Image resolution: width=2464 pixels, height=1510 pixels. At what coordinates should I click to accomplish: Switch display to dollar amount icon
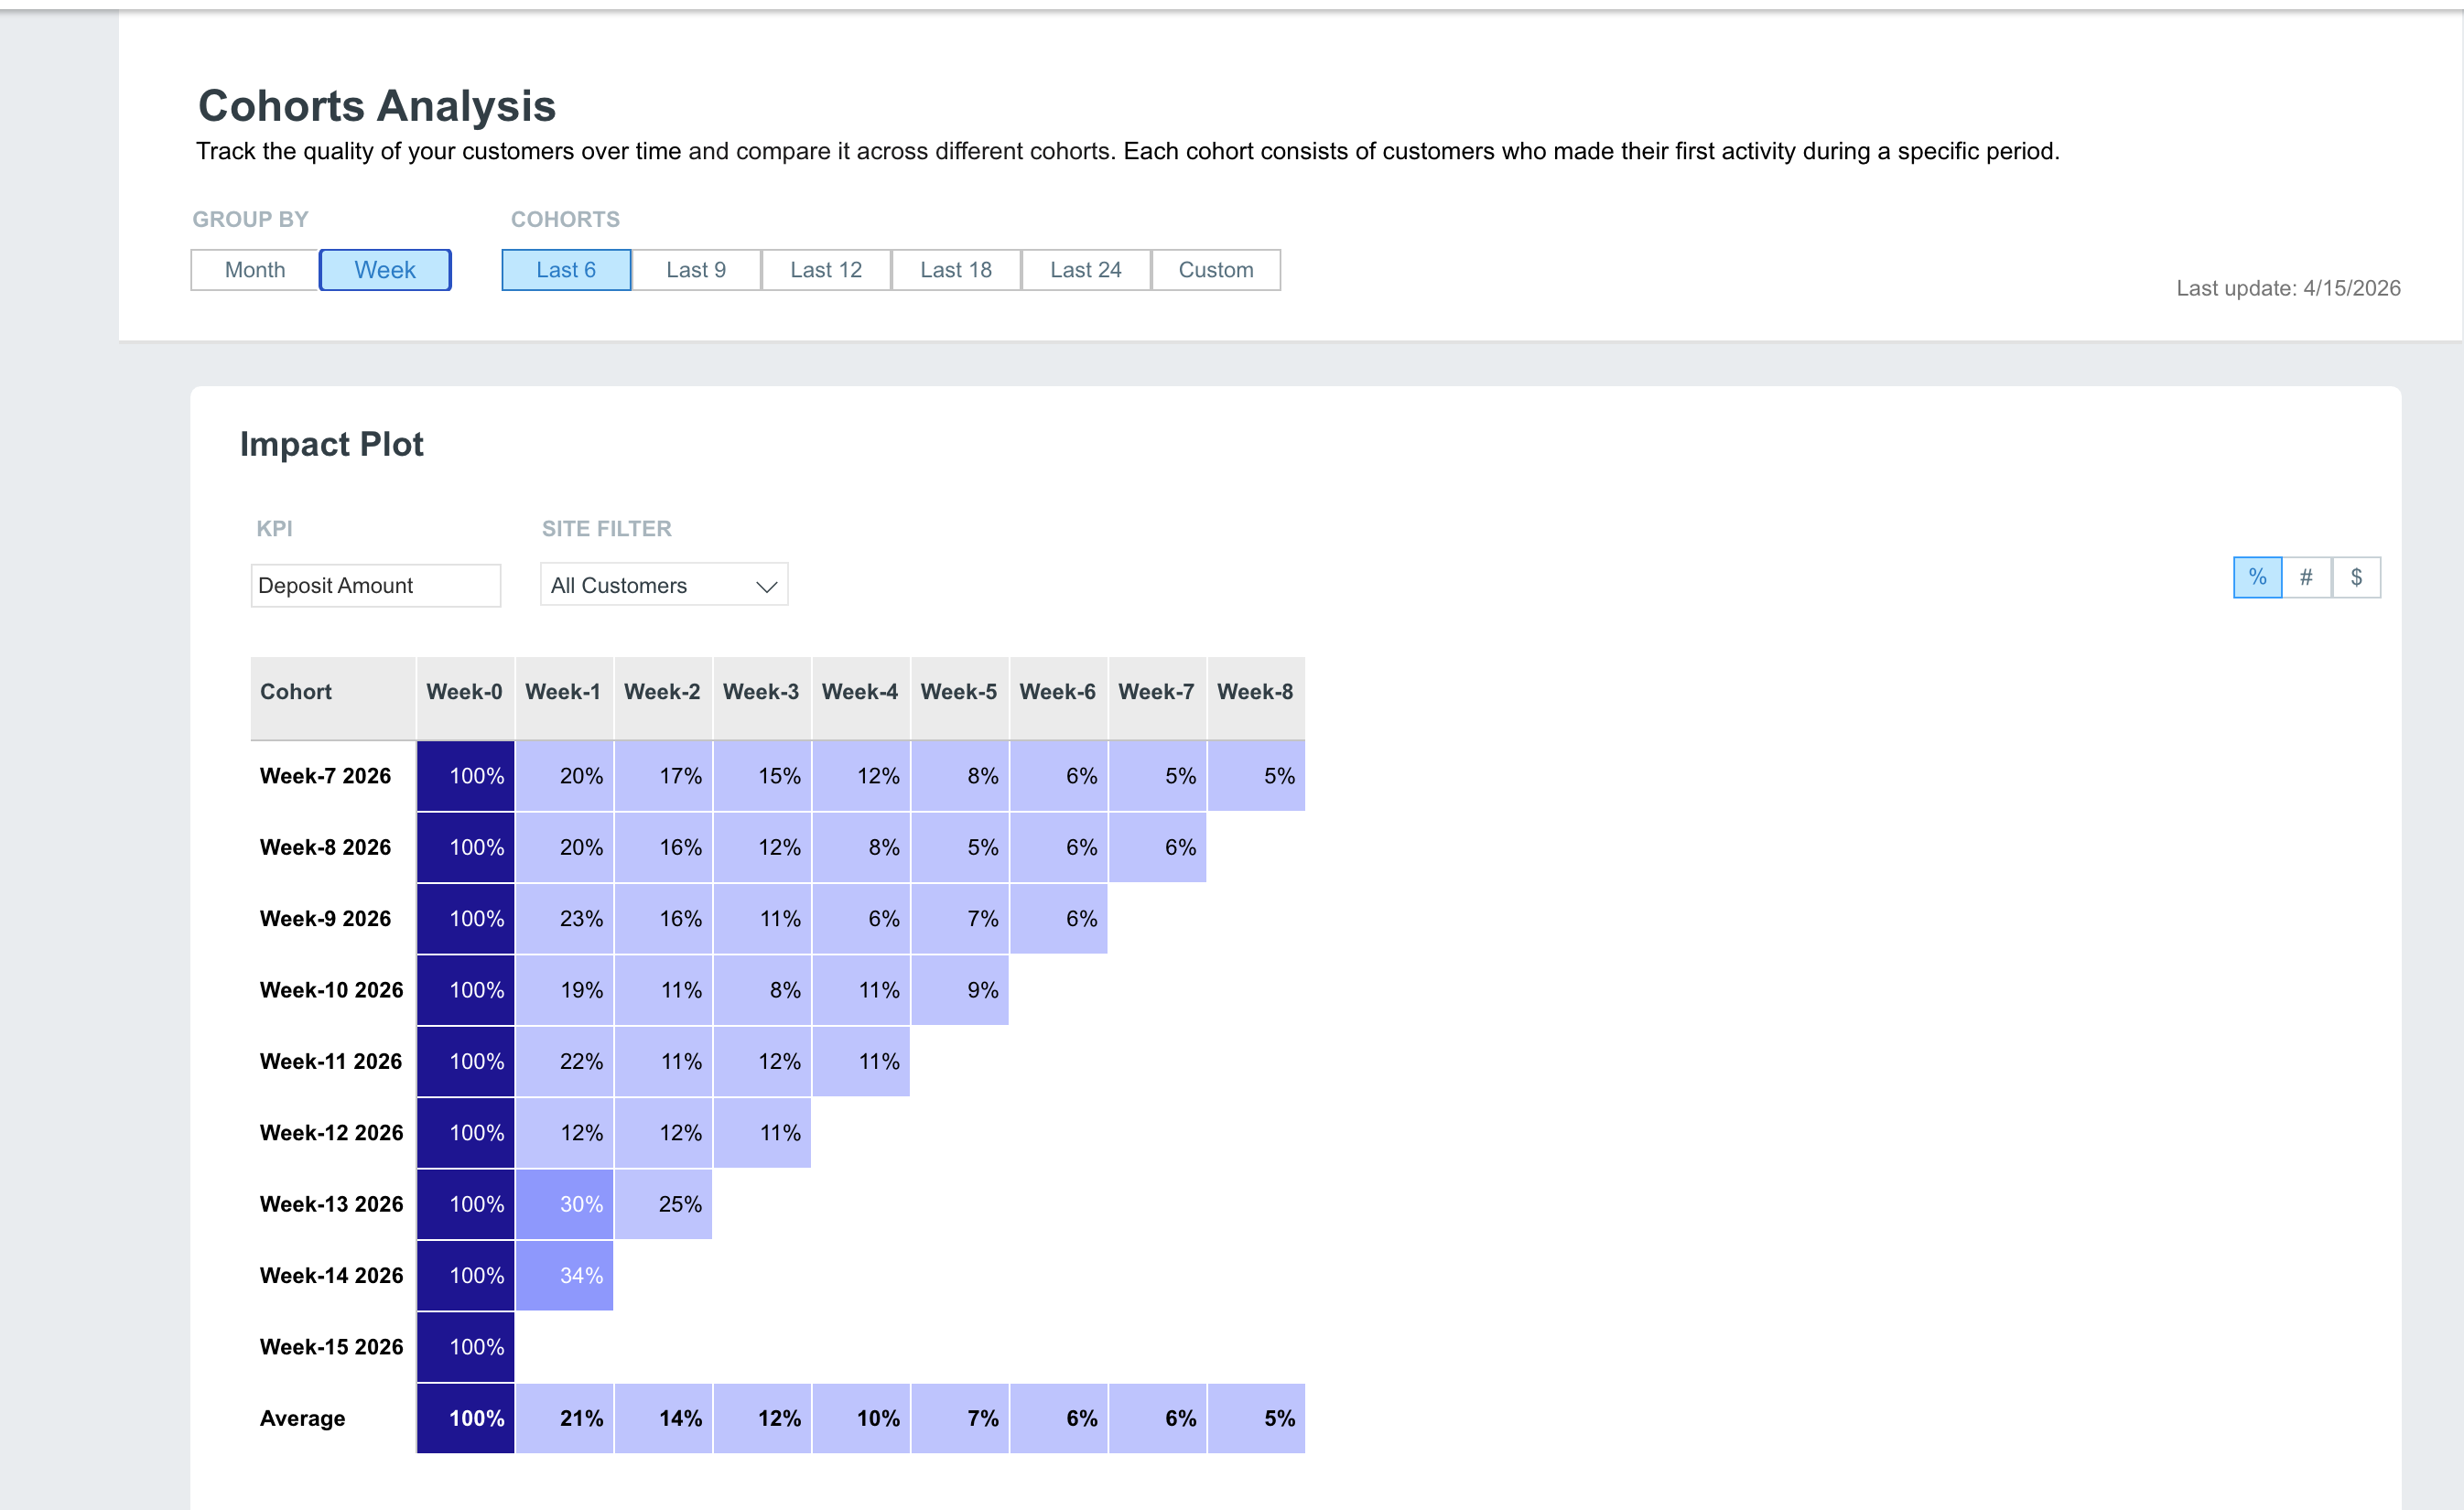(x=2356, y=577)
